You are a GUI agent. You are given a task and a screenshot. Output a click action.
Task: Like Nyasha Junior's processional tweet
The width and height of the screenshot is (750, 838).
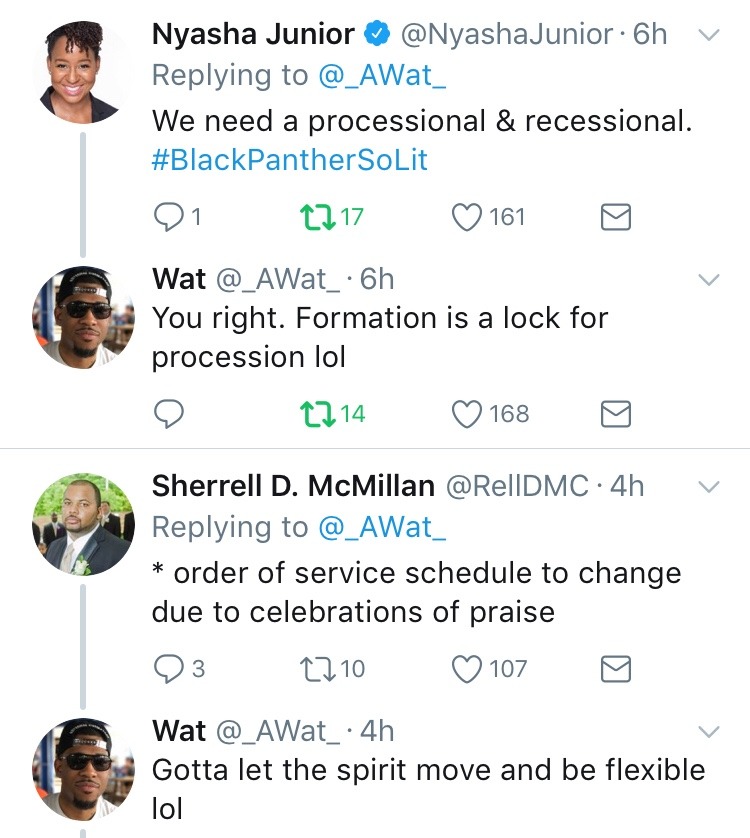coord(468,217)
